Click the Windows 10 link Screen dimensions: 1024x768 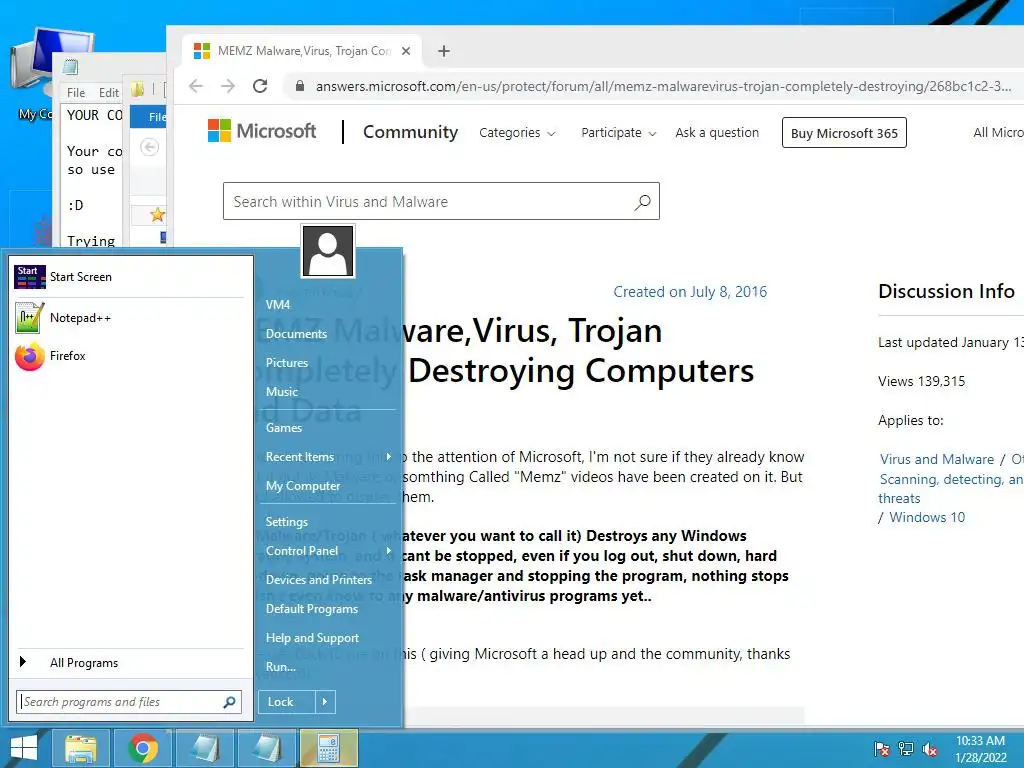(927, 517)
